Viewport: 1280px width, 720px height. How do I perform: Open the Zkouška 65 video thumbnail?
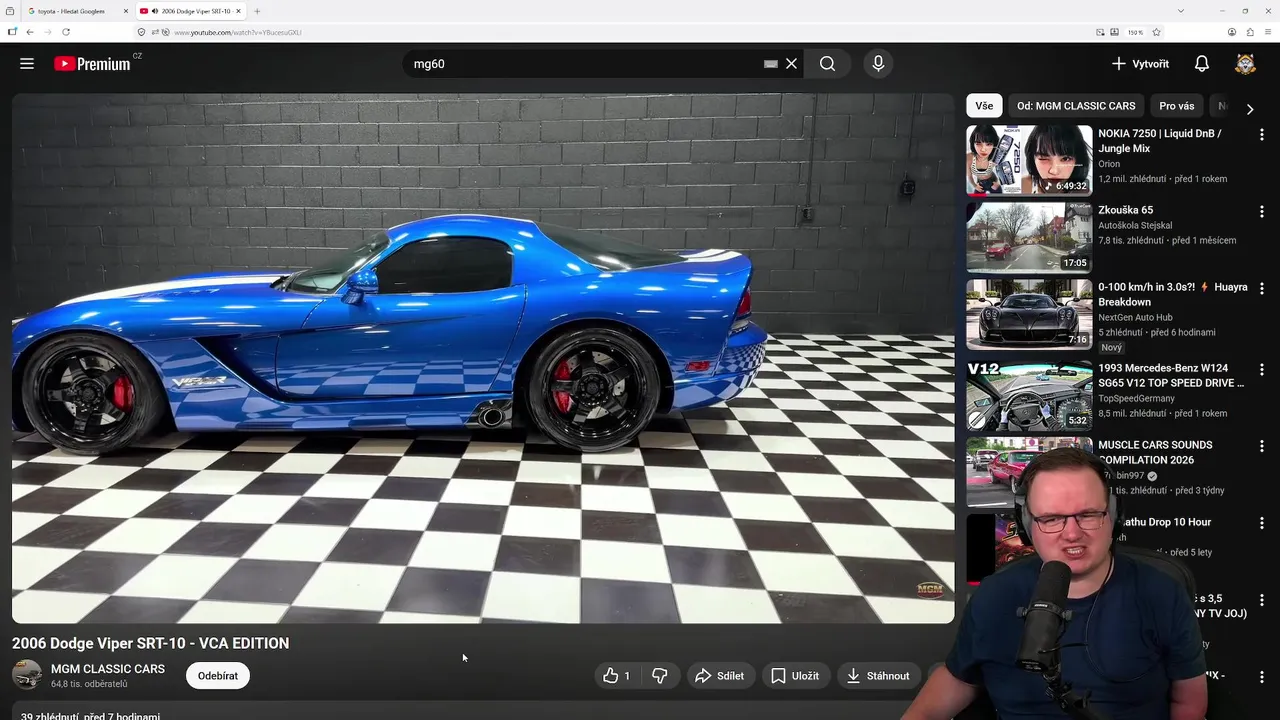tap(1029, 237)
